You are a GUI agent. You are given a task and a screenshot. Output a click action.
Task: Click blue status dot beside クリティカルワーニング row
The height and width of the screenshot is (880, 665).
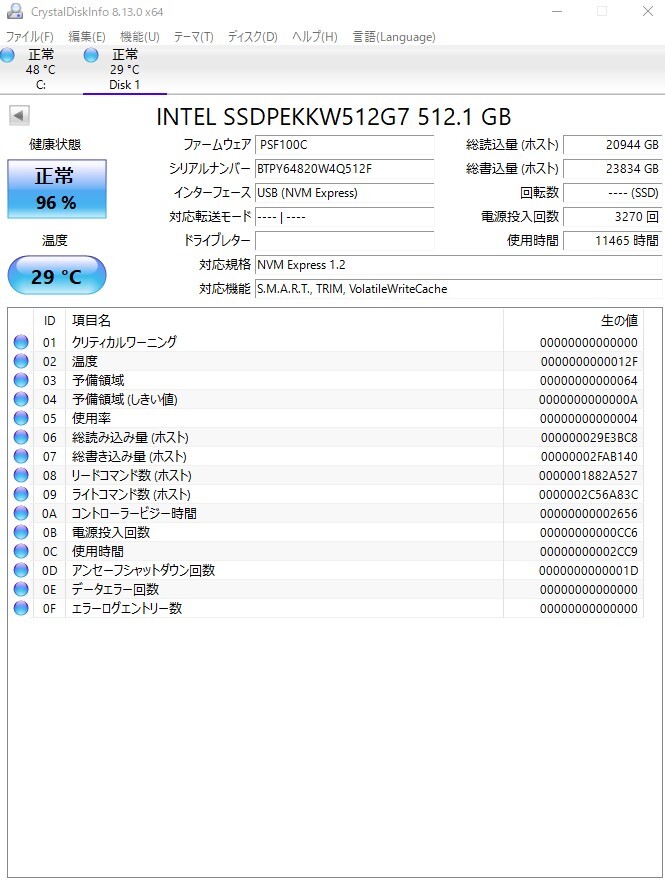[x=22, y=342]
